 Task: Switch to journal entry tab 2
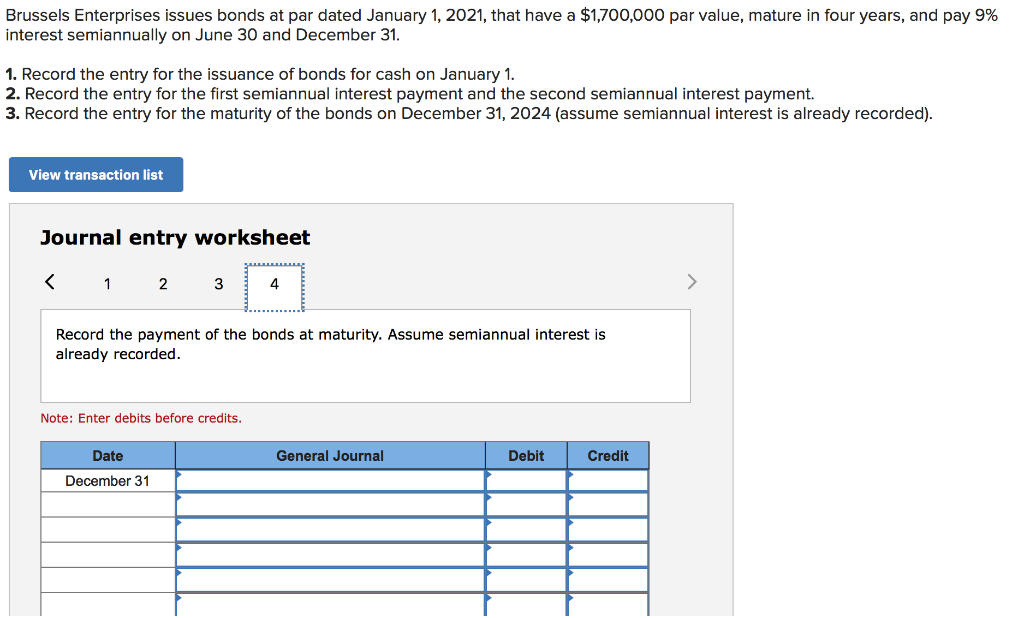pos(163,284)
